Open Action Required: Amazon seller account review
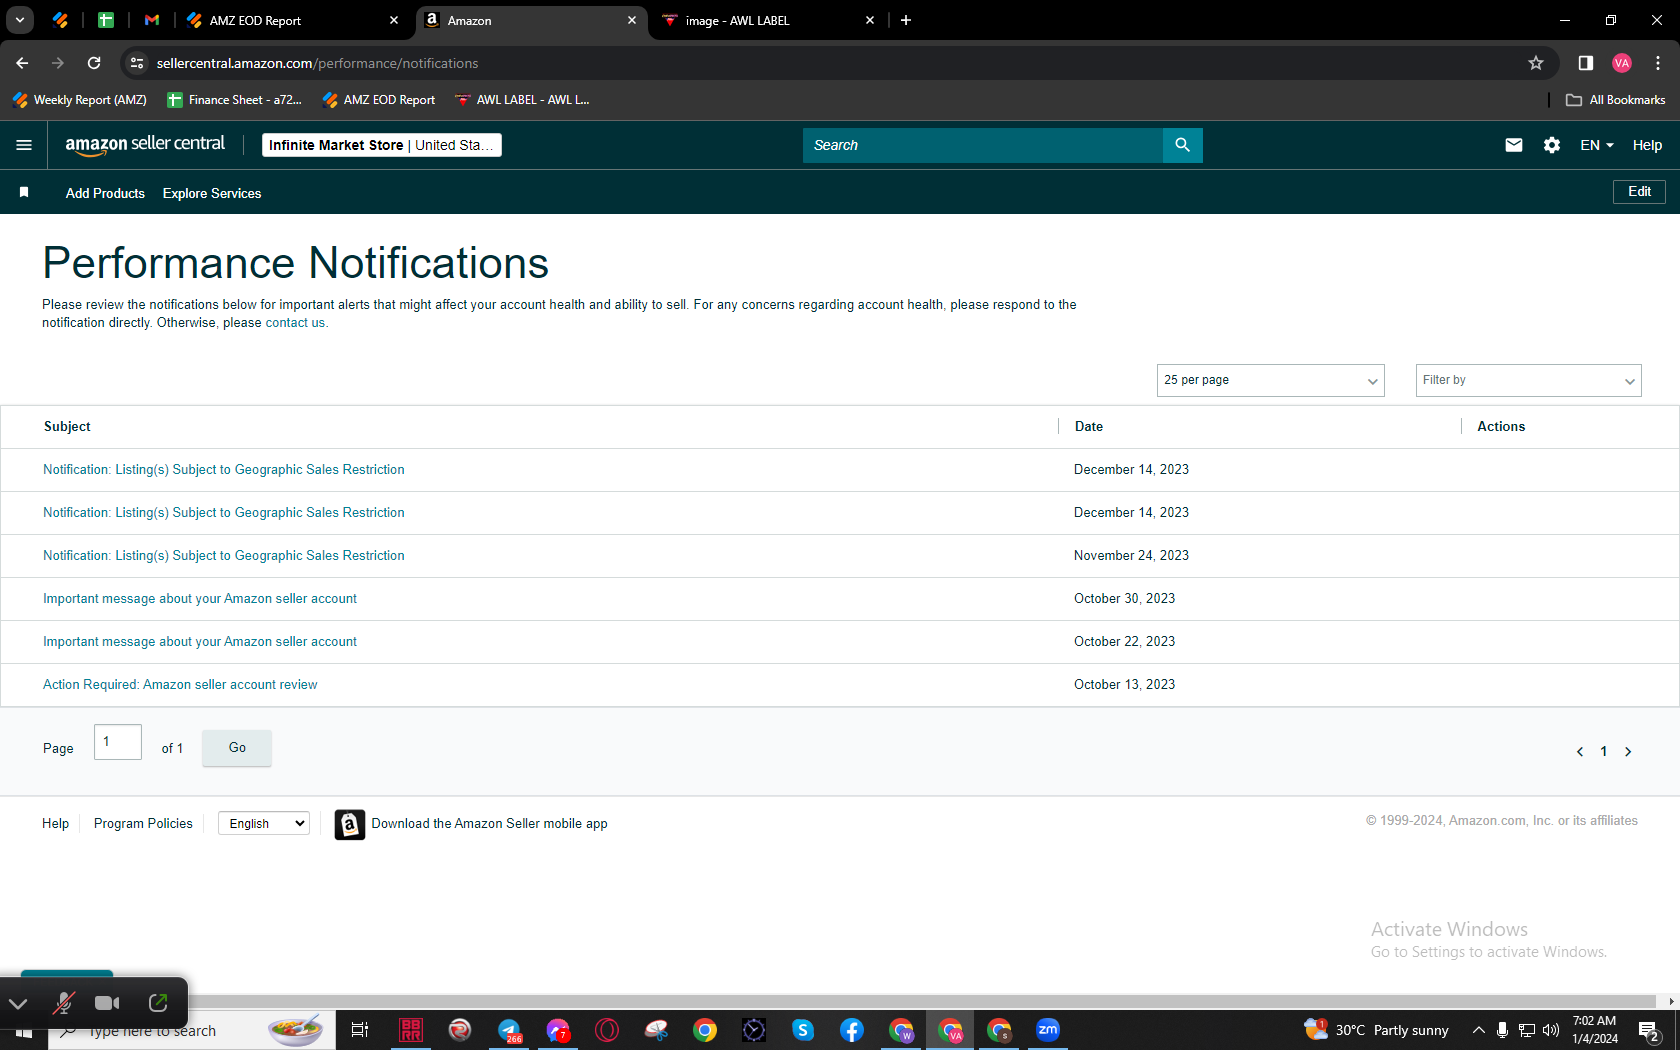This screenshot has height=1050, width=1680. click(180, 685)
